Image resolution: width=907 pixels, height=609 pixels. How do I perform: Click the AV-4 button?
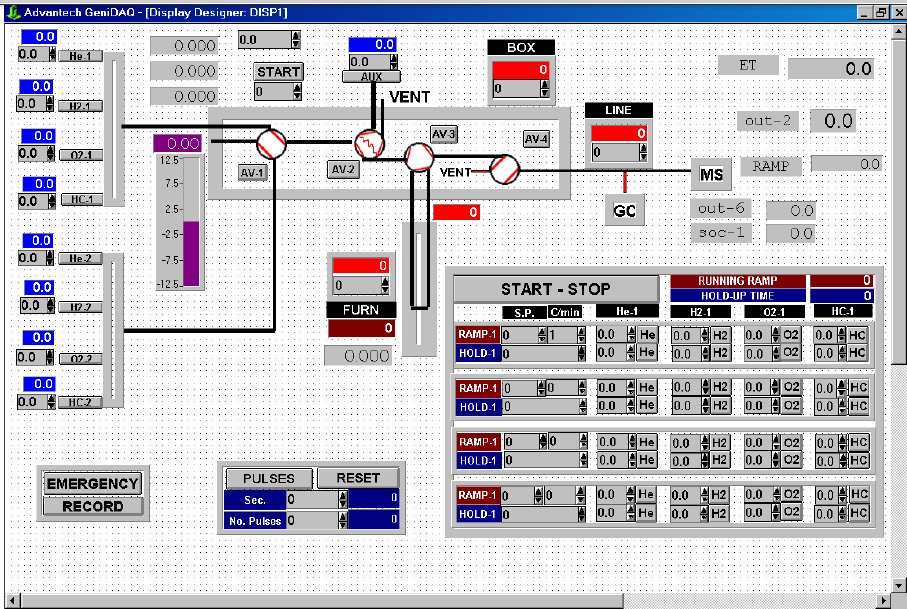click(536, 139)
